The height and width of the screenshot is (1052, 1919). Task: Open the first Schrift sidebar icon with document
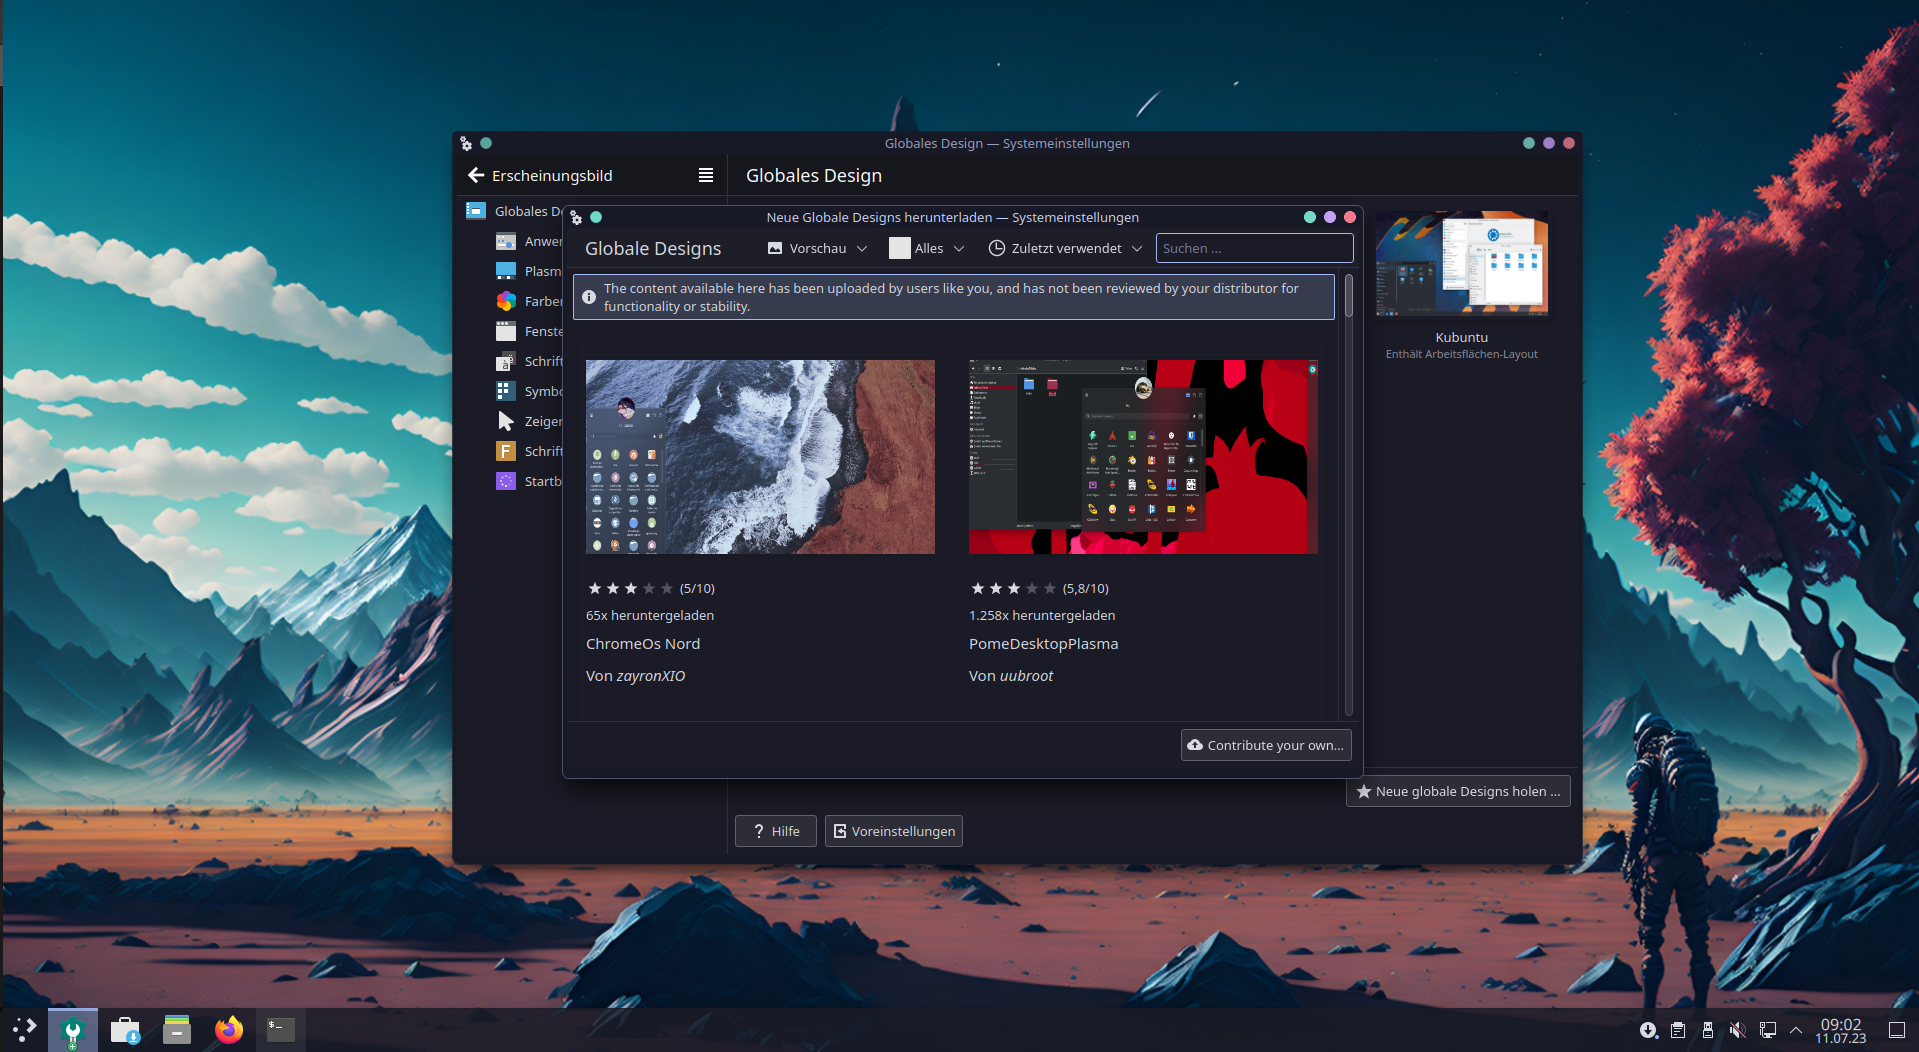(x=506, y=361)
